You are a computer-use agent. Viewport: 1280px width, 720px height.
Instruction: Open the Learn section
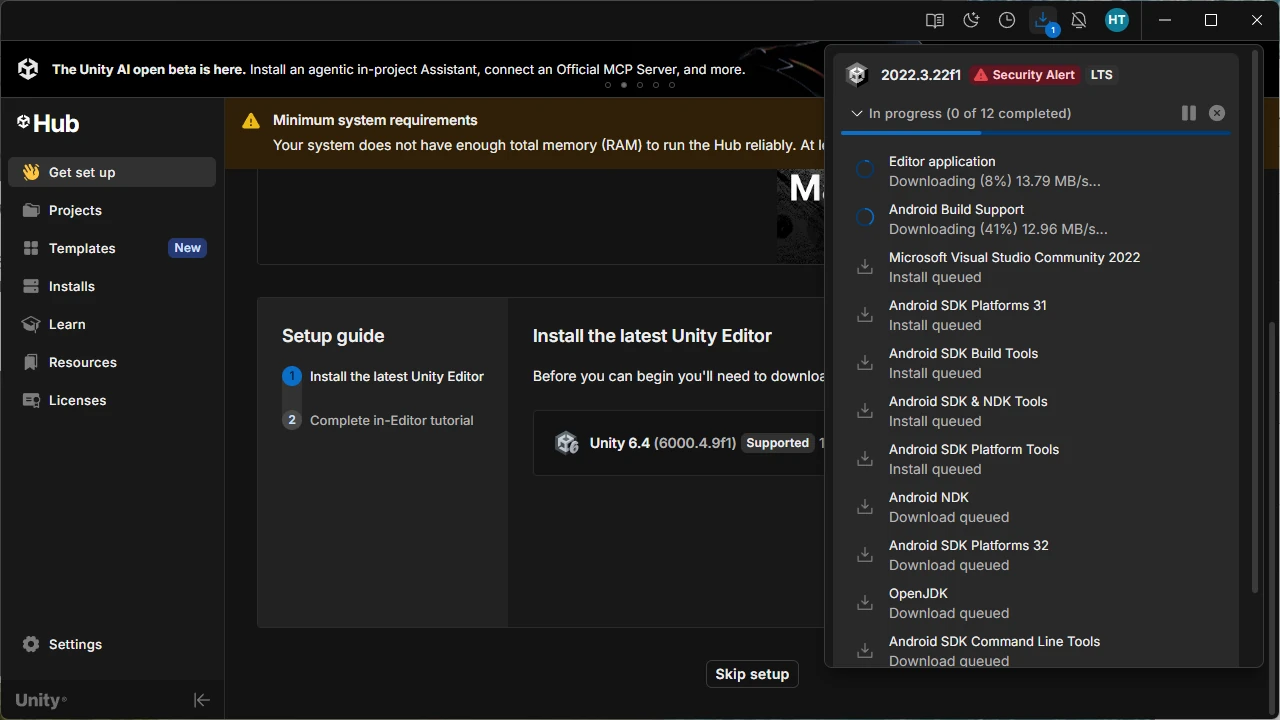(112, 324)
